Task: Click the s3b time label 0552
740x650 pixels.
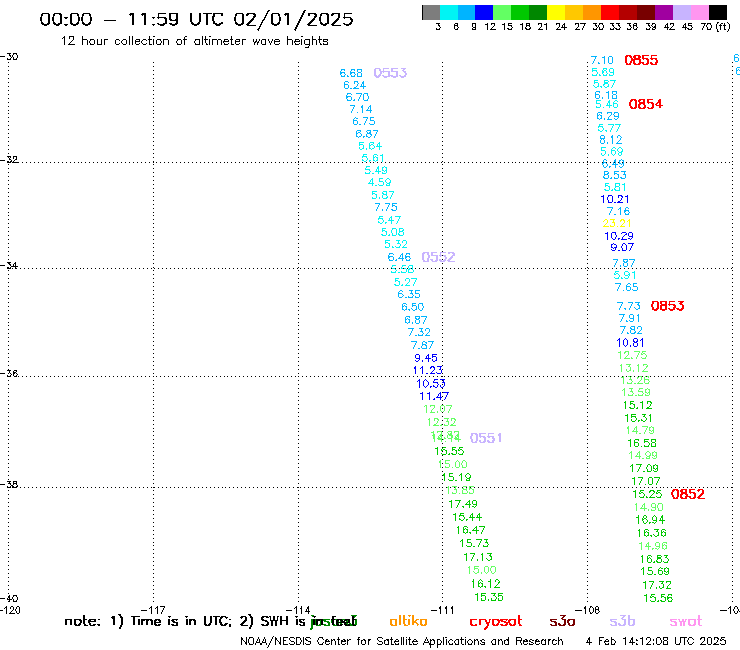Action: [438, 257]
